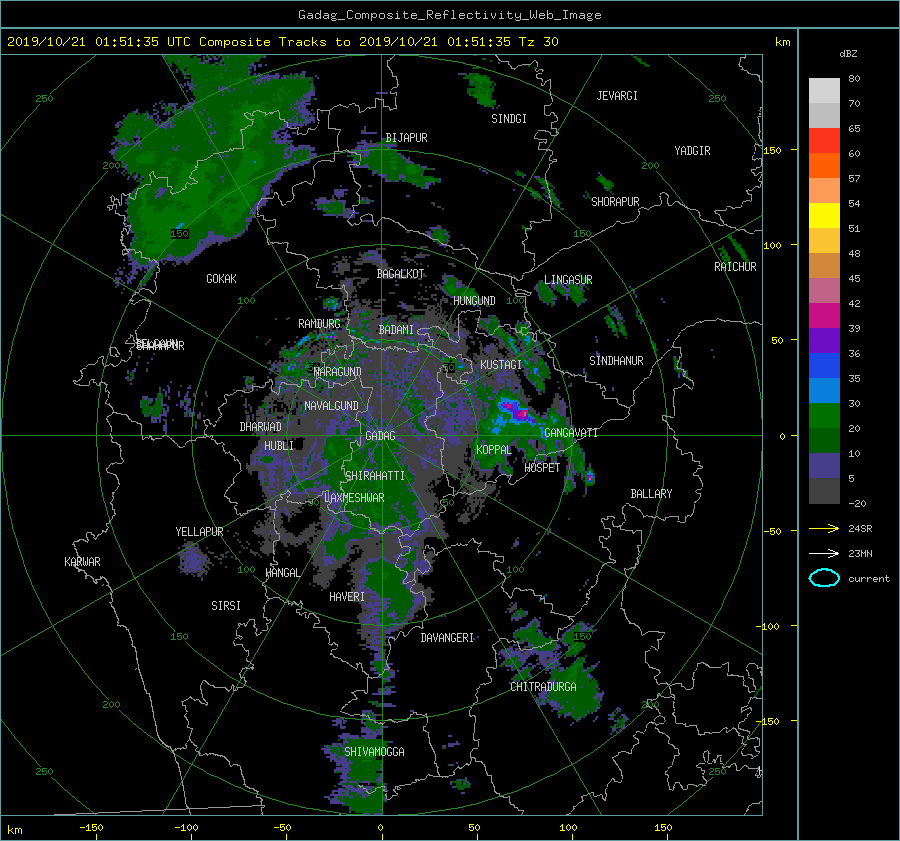Click the HOSPET city label
This screenshot has width=900, height=841.
[542, 468]
